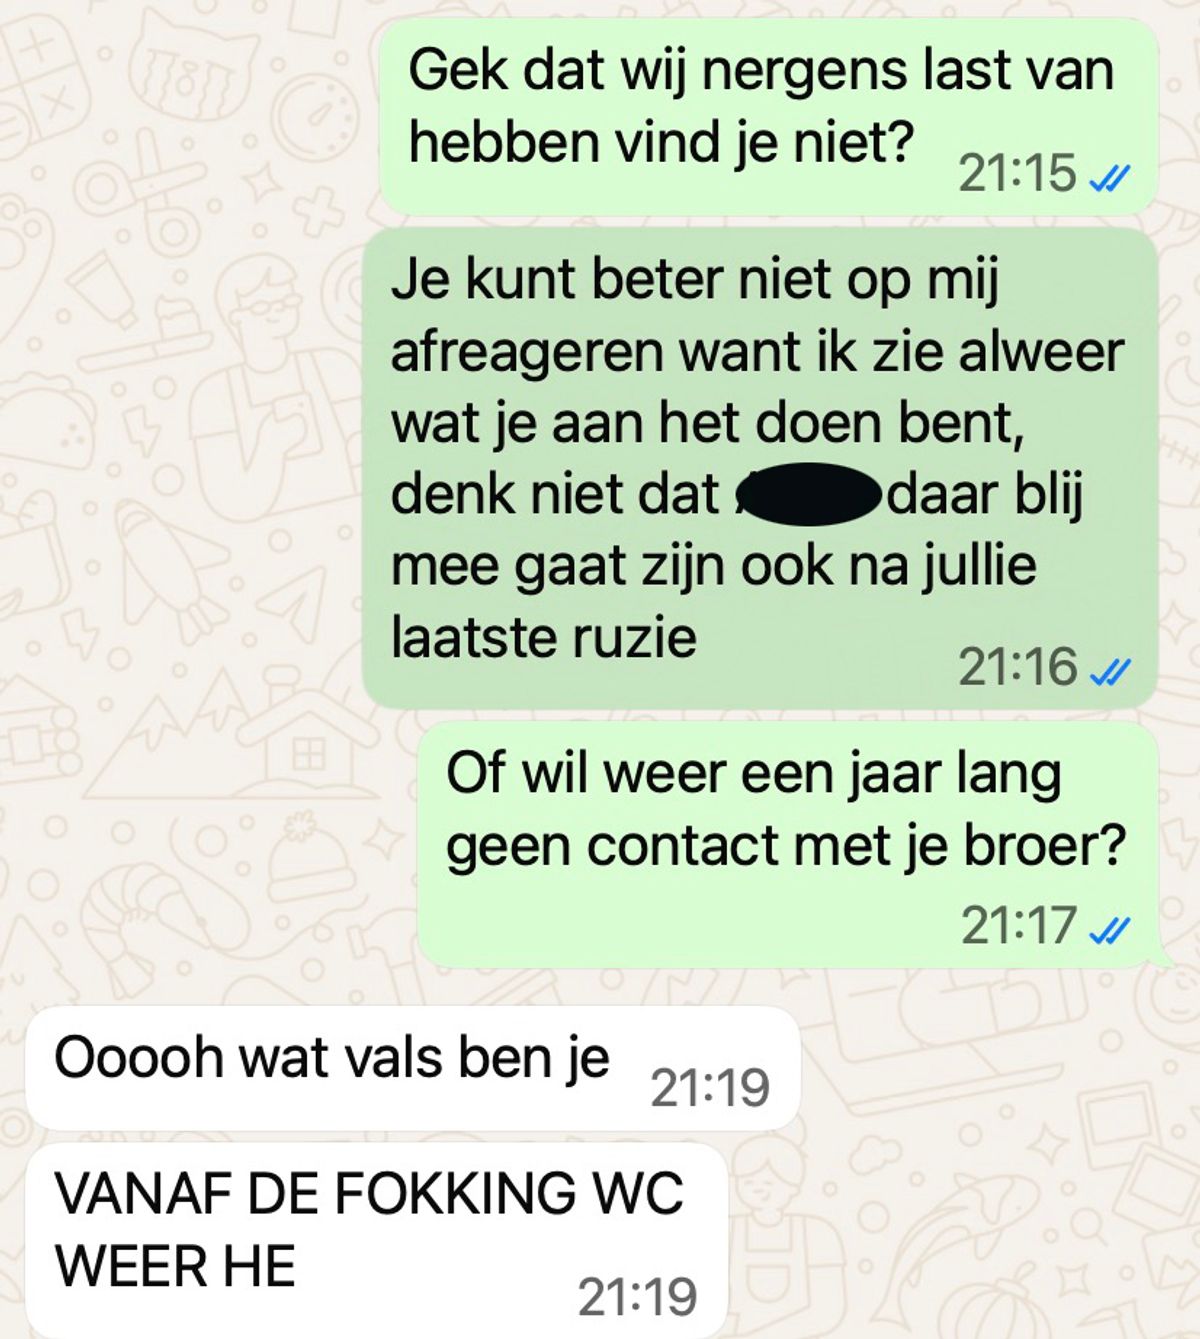
Task: Tap the 21:15 timestamp
Action: click(x=1017, y=174)
